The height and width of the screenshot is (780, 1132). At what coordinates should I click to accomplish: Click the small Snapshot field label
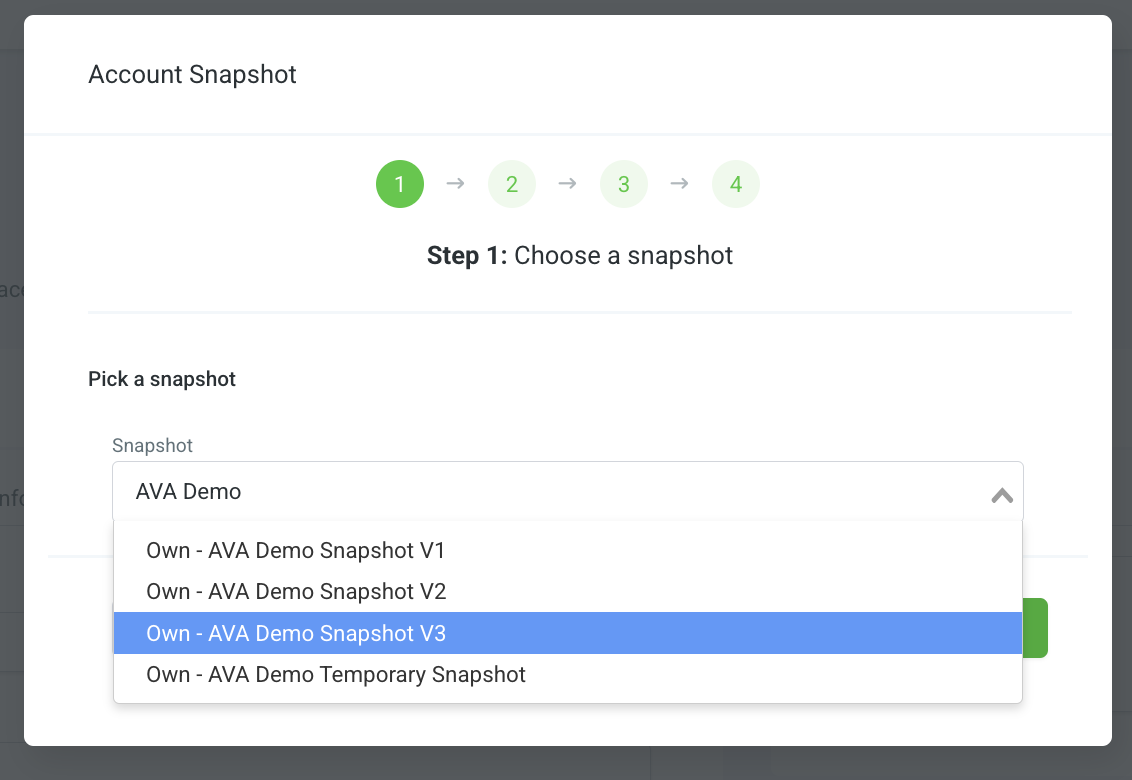pyautogui.click(x=152, y=446)
